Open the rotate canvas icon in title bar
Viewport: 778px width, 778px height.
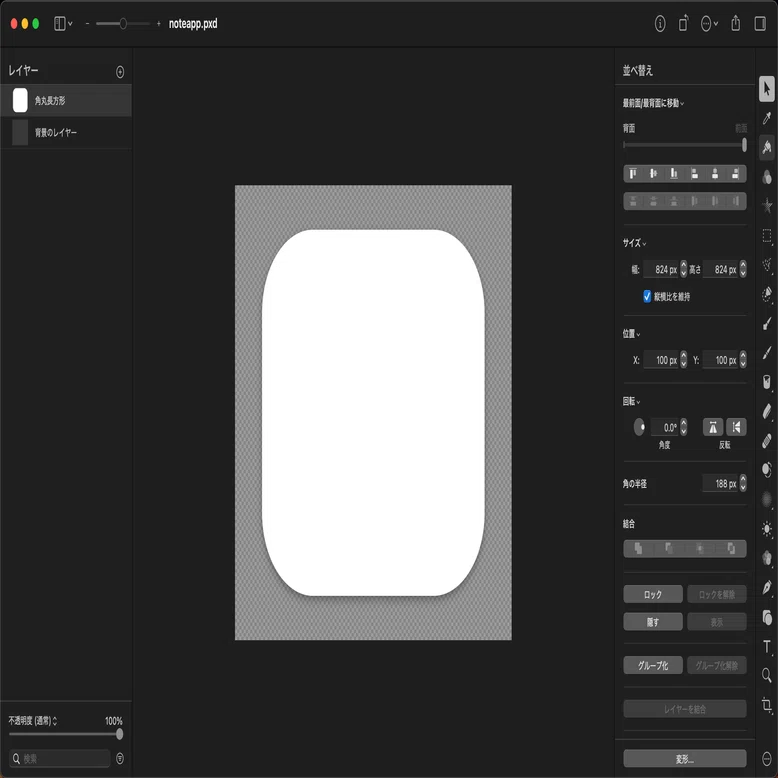tap(683, 23)
